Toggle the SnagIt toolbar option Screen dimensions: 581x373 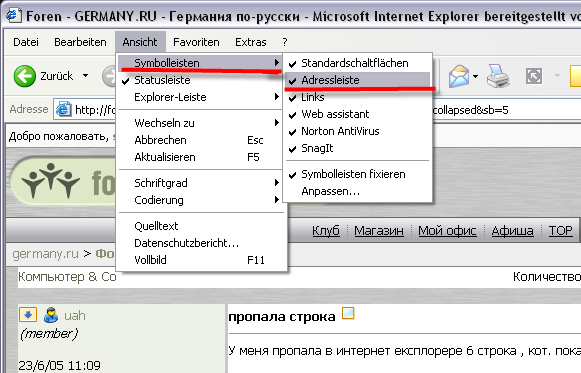tap(357, 148)
